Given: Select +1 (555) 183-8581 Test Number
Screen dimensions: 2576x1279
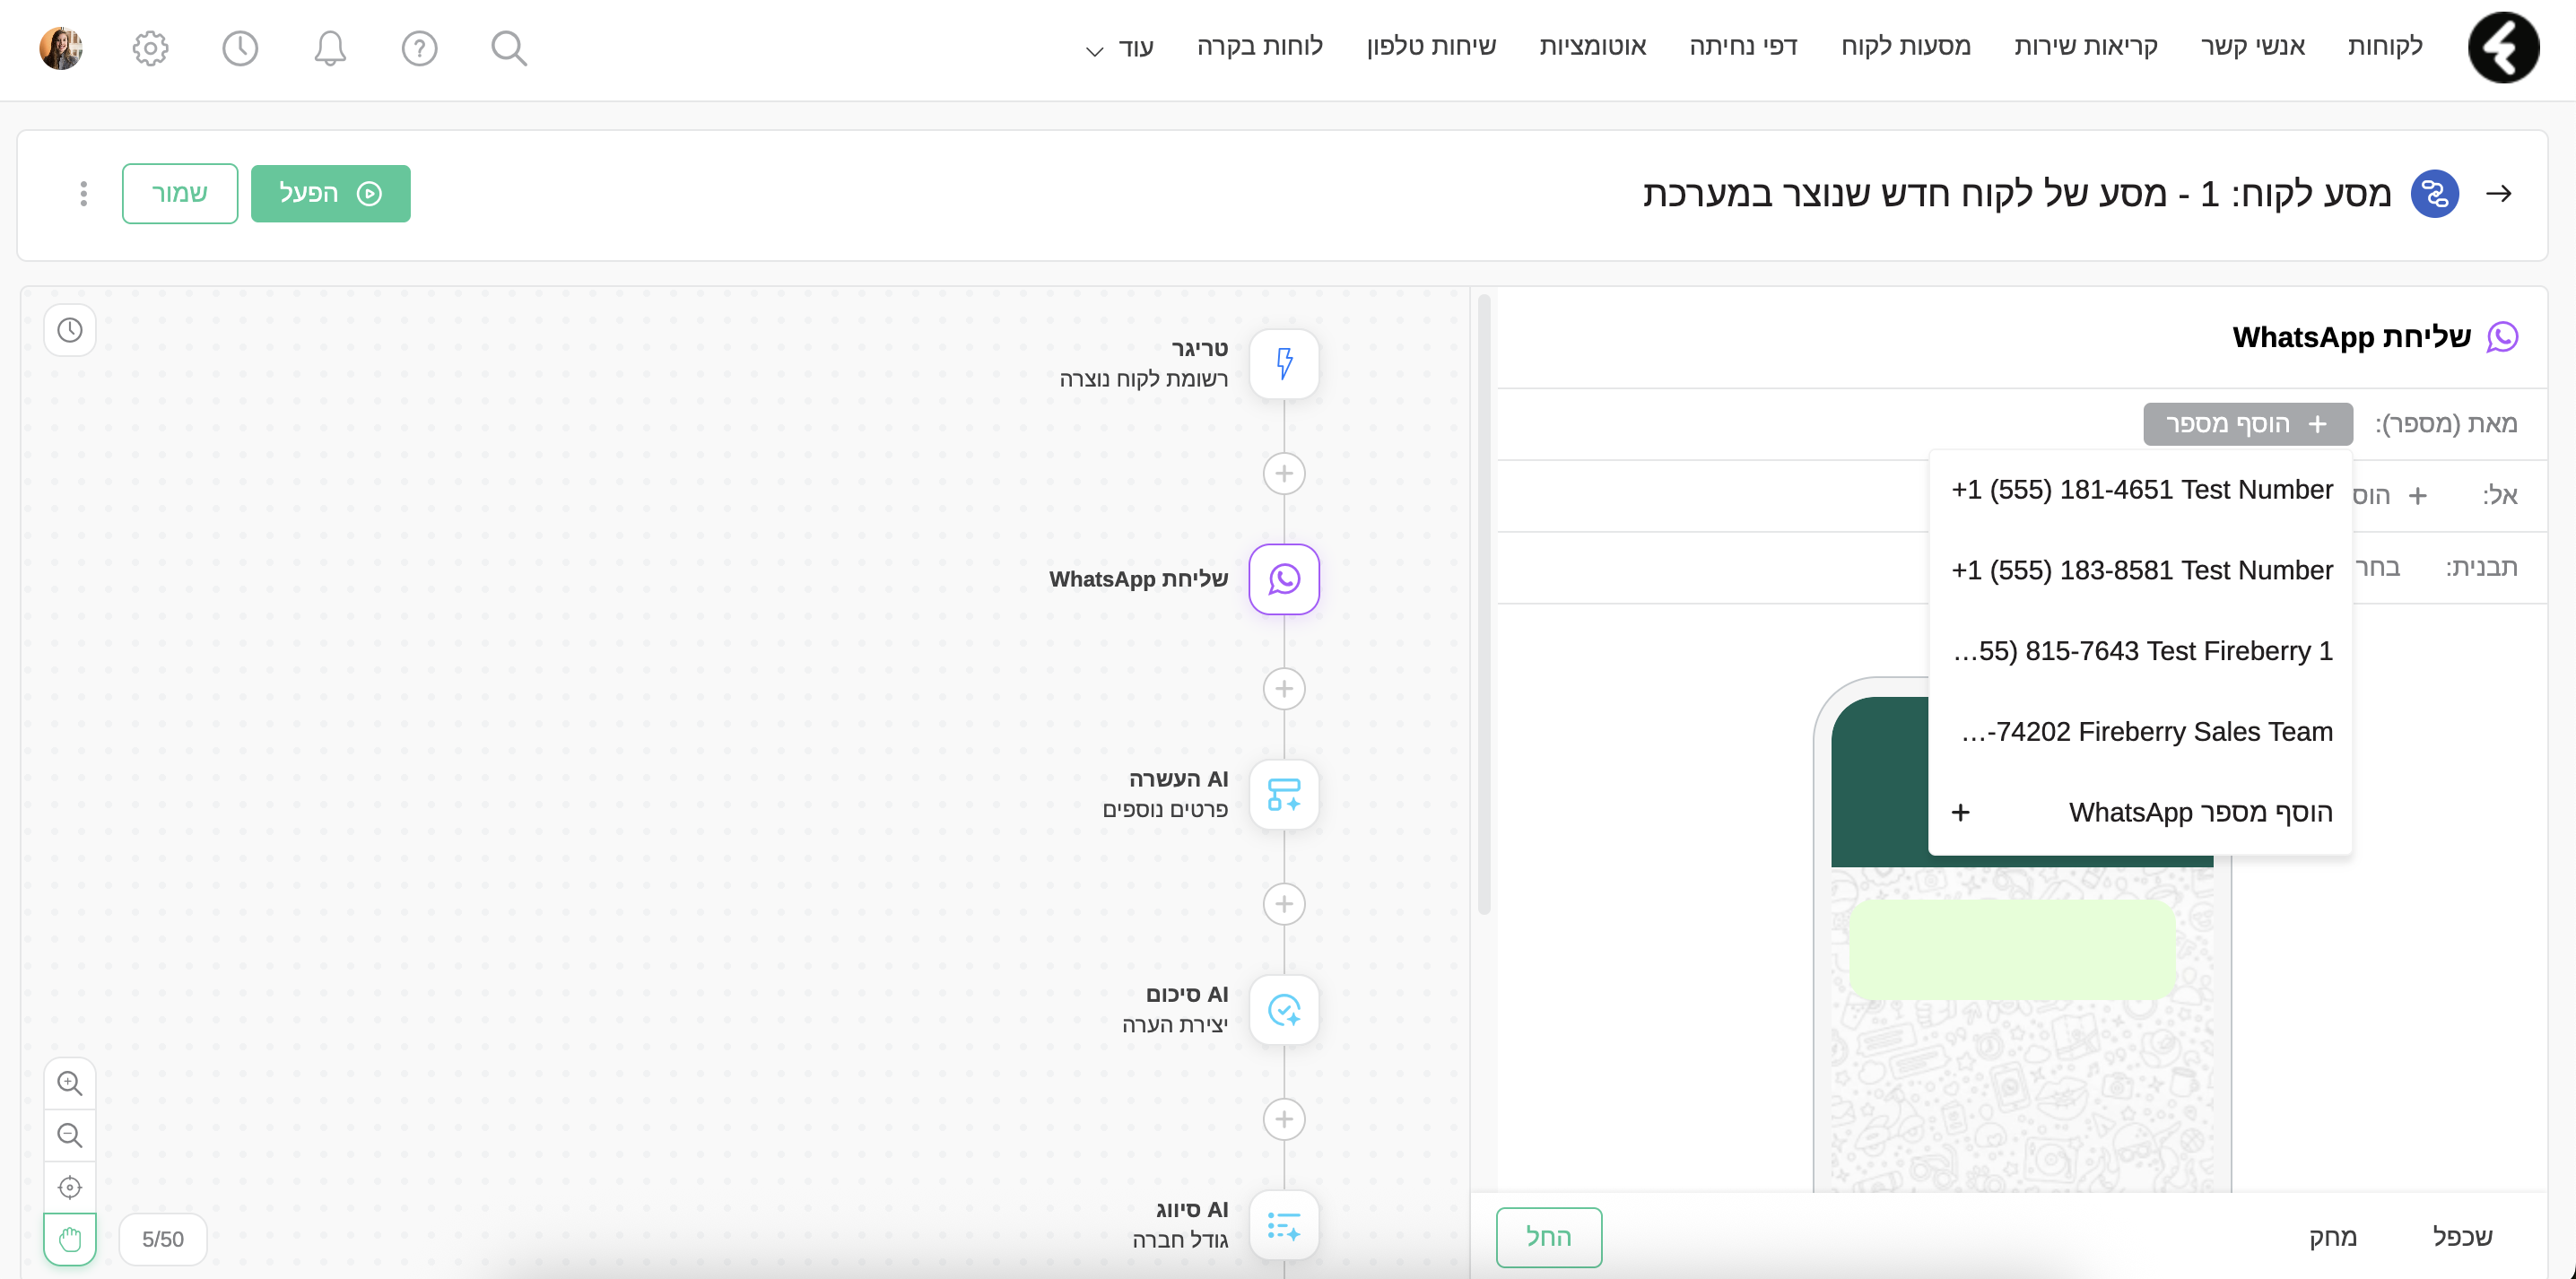Looking at the screenshot, I should (2141, 570).
